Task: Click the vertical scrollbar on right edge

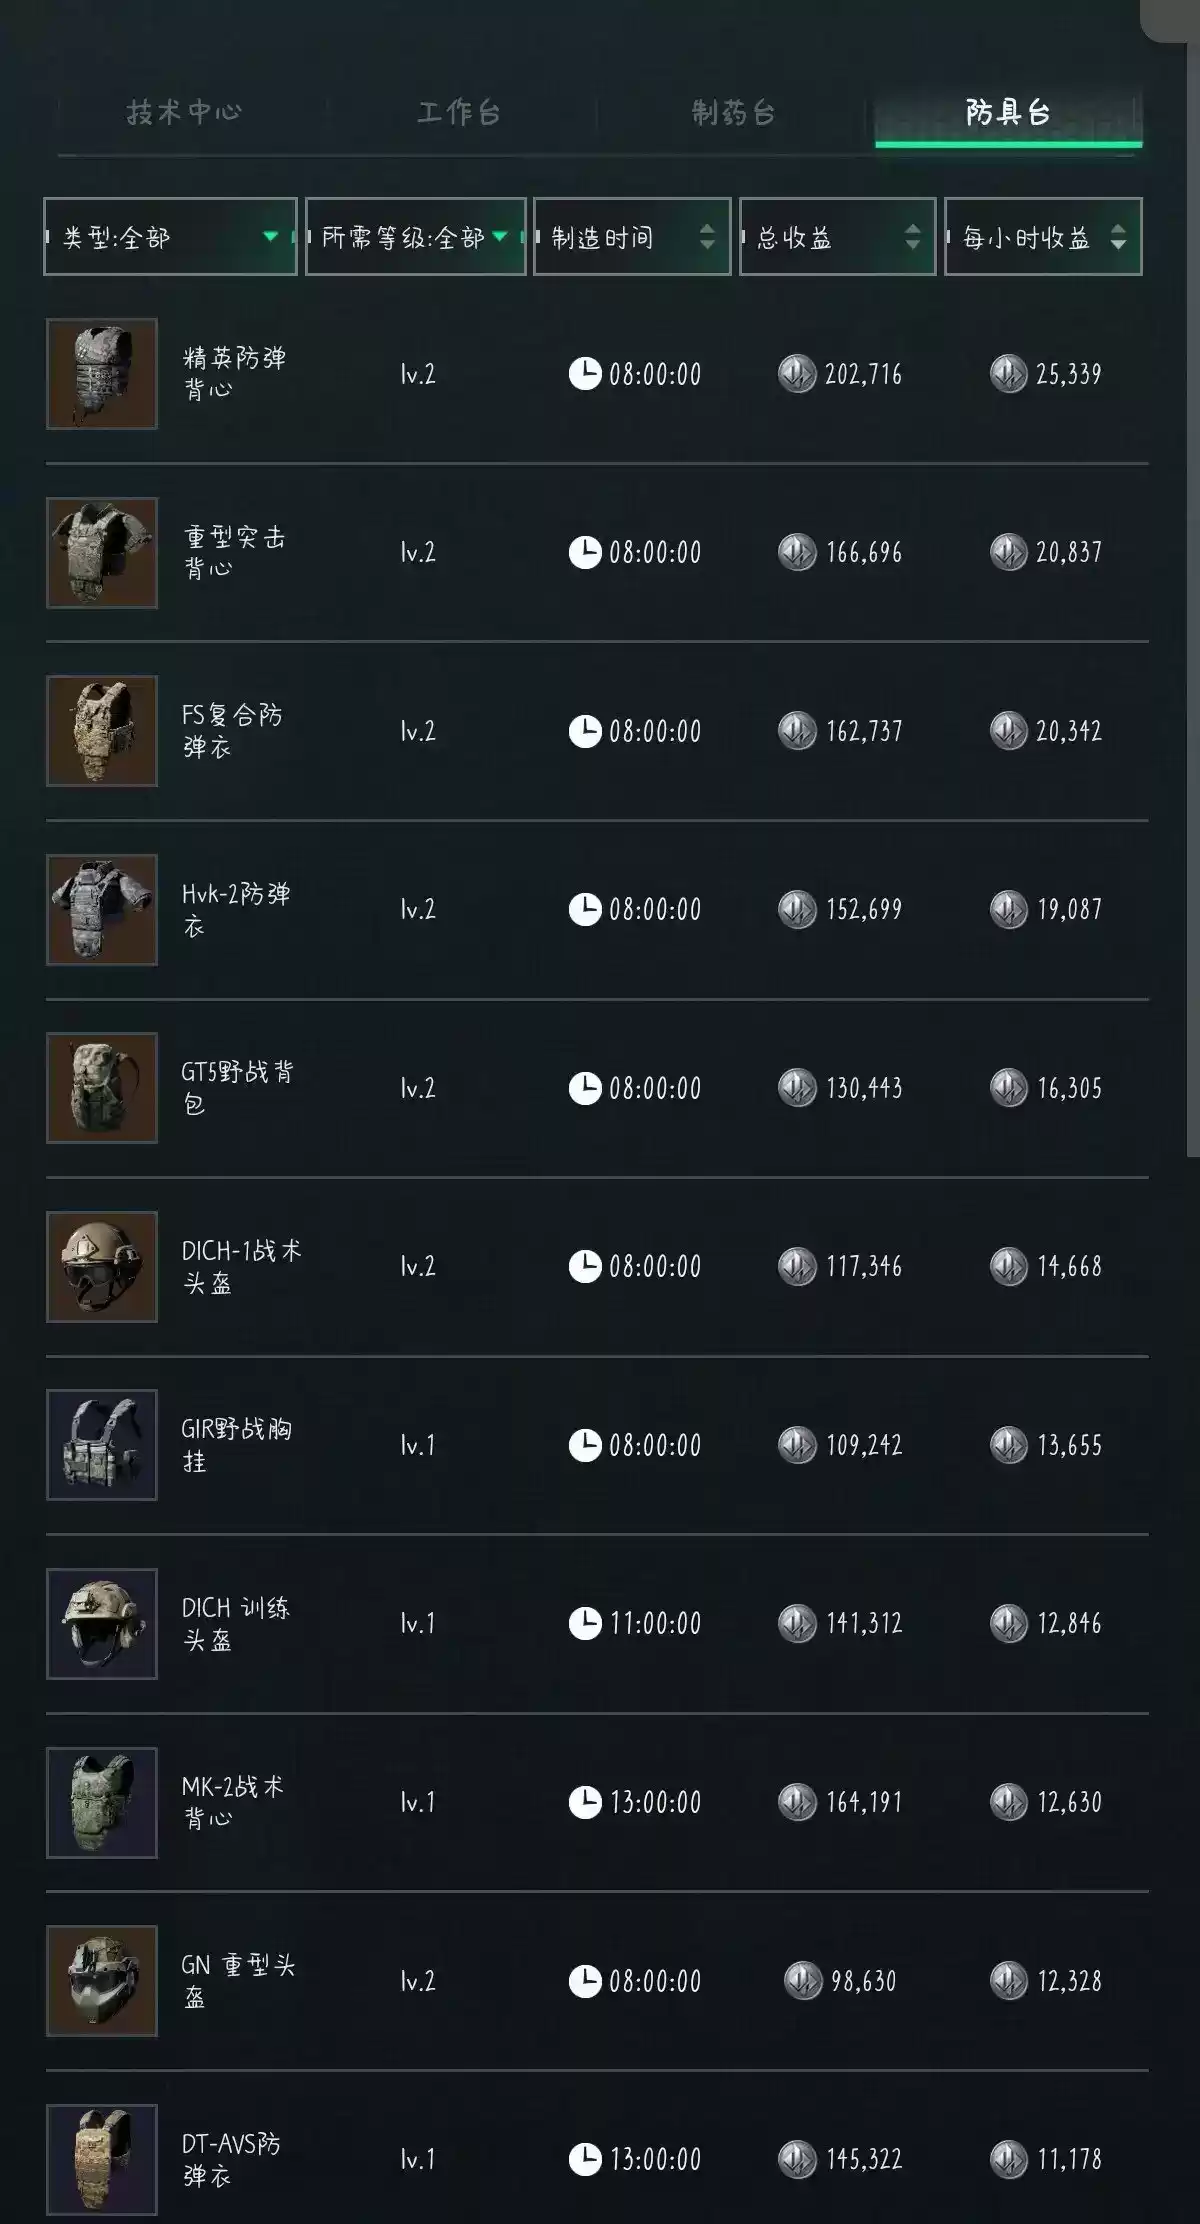Action: (x=1192, y=600)
